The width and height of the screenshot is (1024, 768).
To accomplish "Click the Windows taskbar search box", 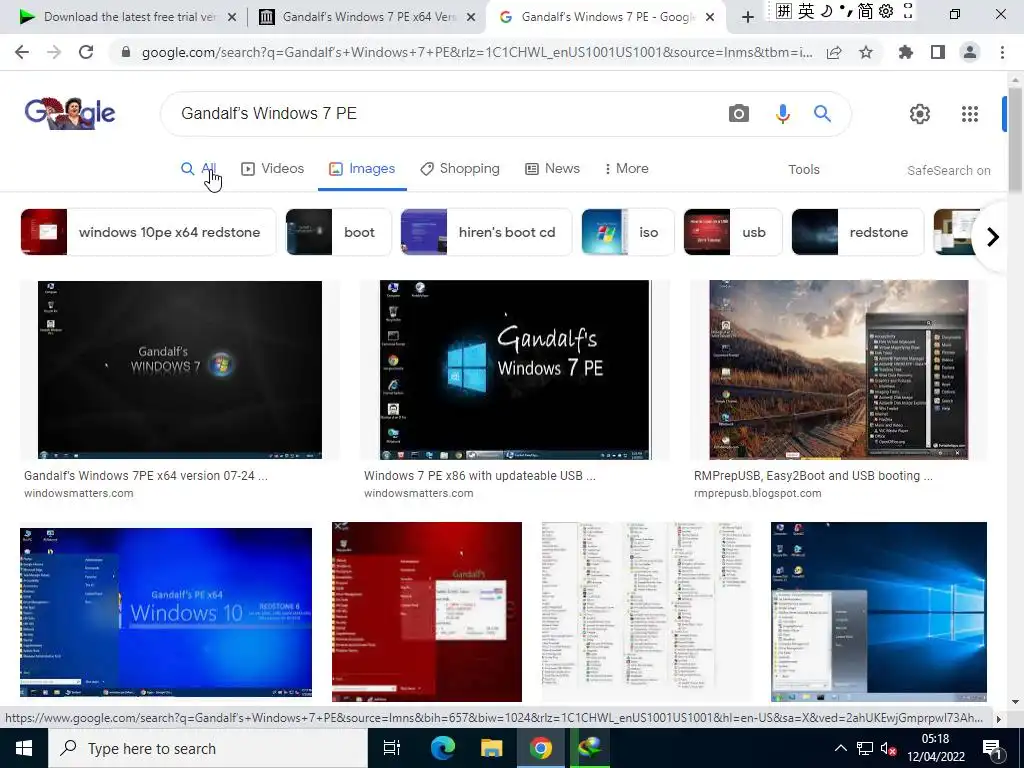I will click(208, 748).
